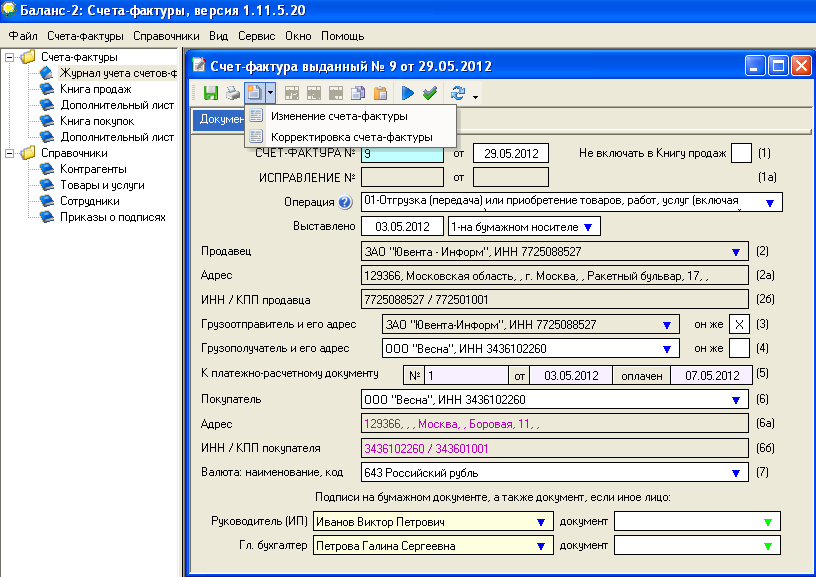Open dropdown beside the new document icon
The width and height of the screenshot is (816, 577).
click(x=270, y=93)
